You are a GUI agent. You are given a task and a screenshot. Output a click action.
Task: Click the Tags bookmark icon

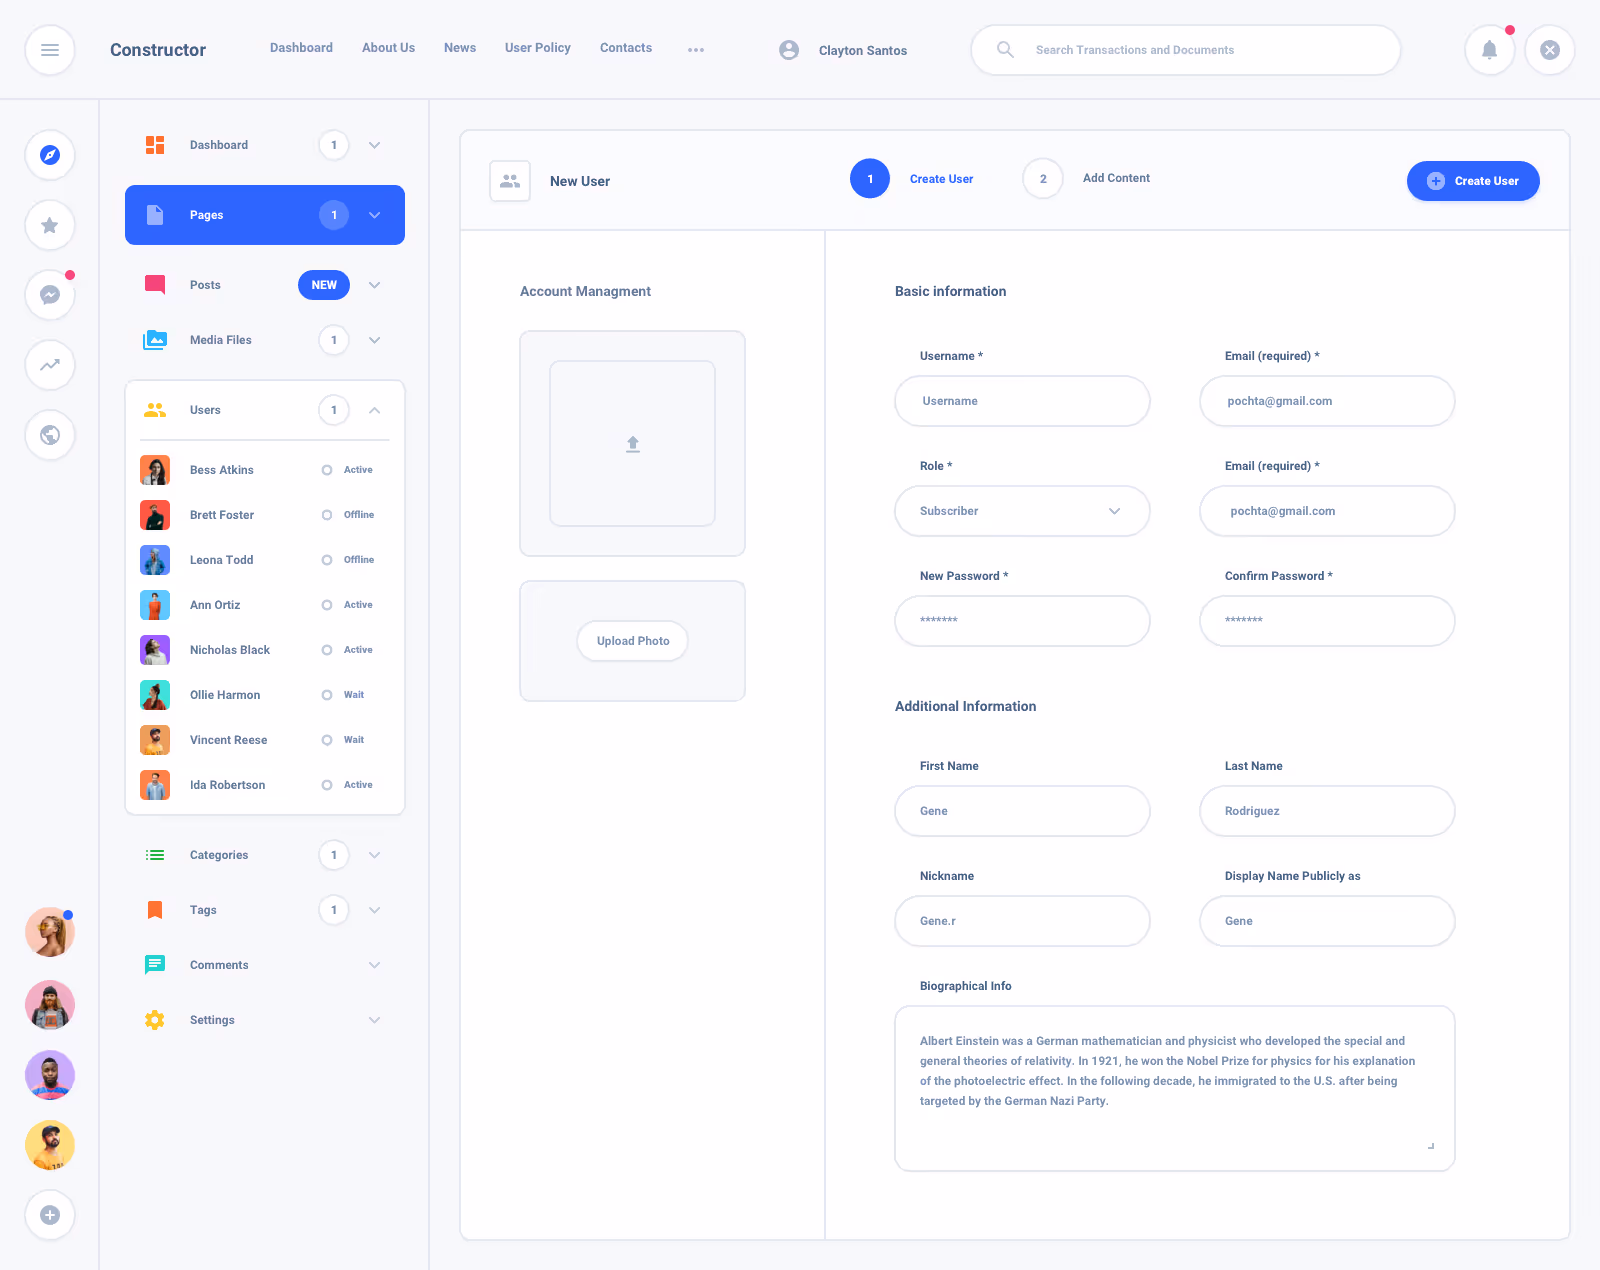point(155,910)
